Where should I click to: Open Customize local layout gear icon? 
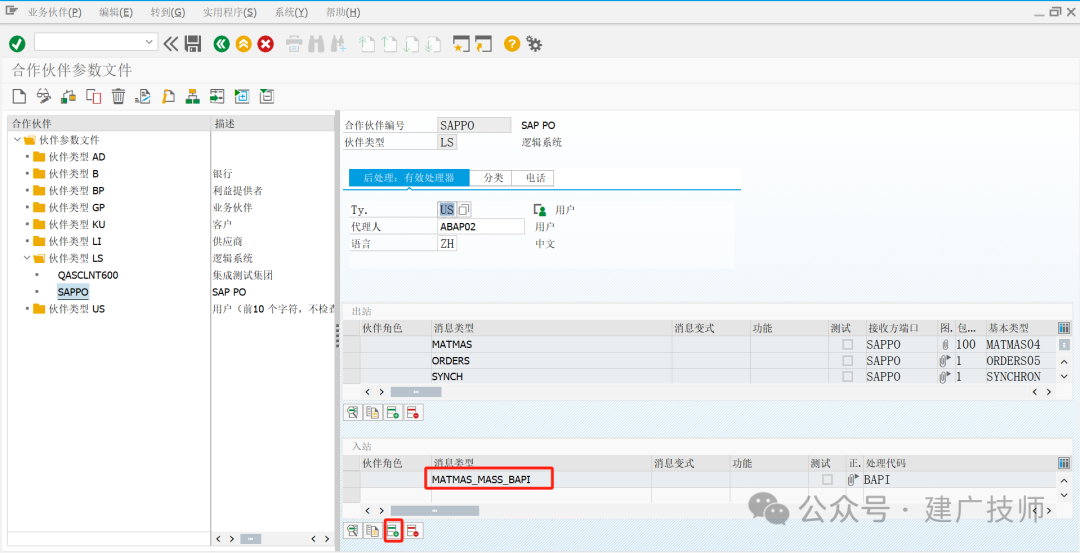(534, 44)
